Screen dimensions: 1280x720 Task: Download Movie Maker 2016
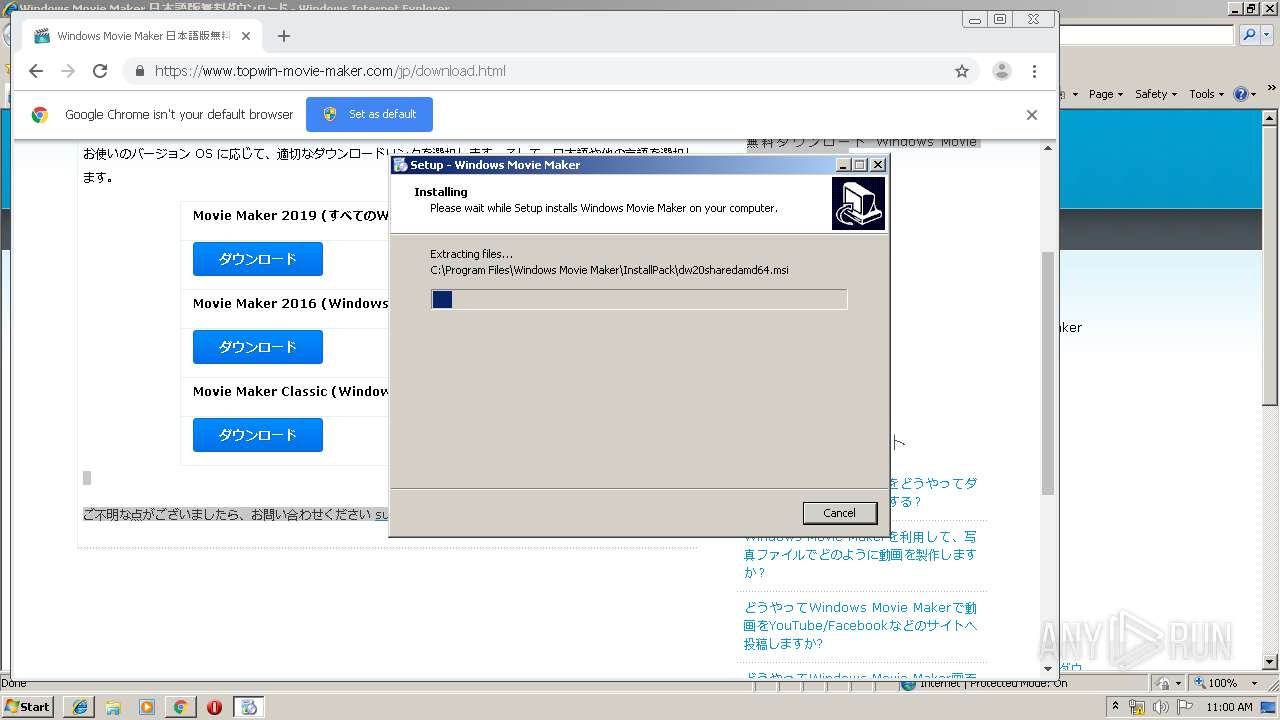[258, 347]
